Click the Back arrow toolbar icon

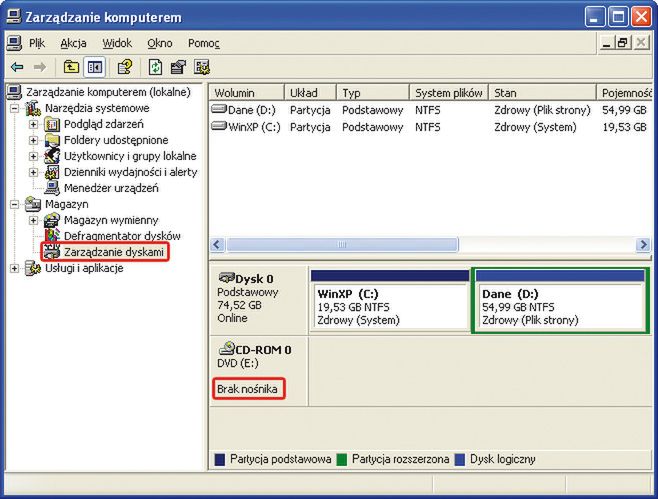[x=17, y=67]
